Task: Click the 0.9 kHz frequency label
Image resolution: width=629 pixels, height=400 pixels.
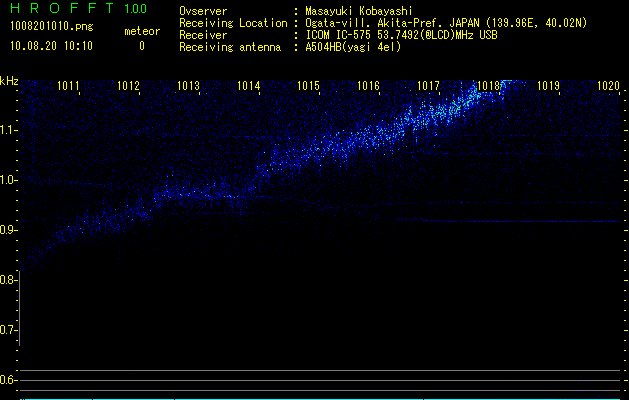Action: [8, 230]
